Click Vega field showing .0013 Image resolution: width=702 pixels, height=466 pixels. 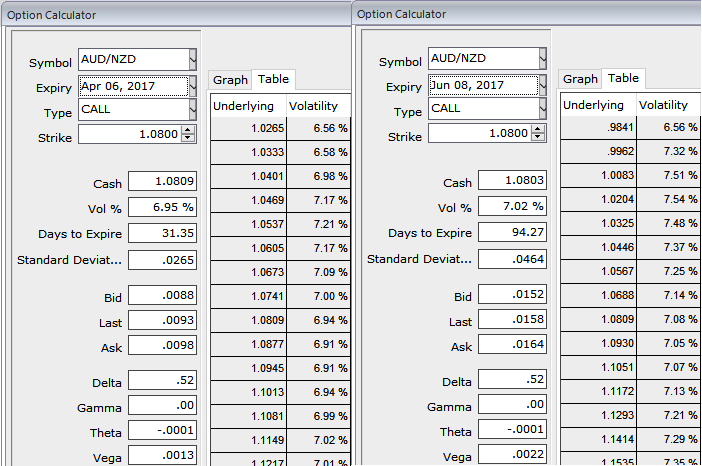pyautogui.click(x=163, y=455)
